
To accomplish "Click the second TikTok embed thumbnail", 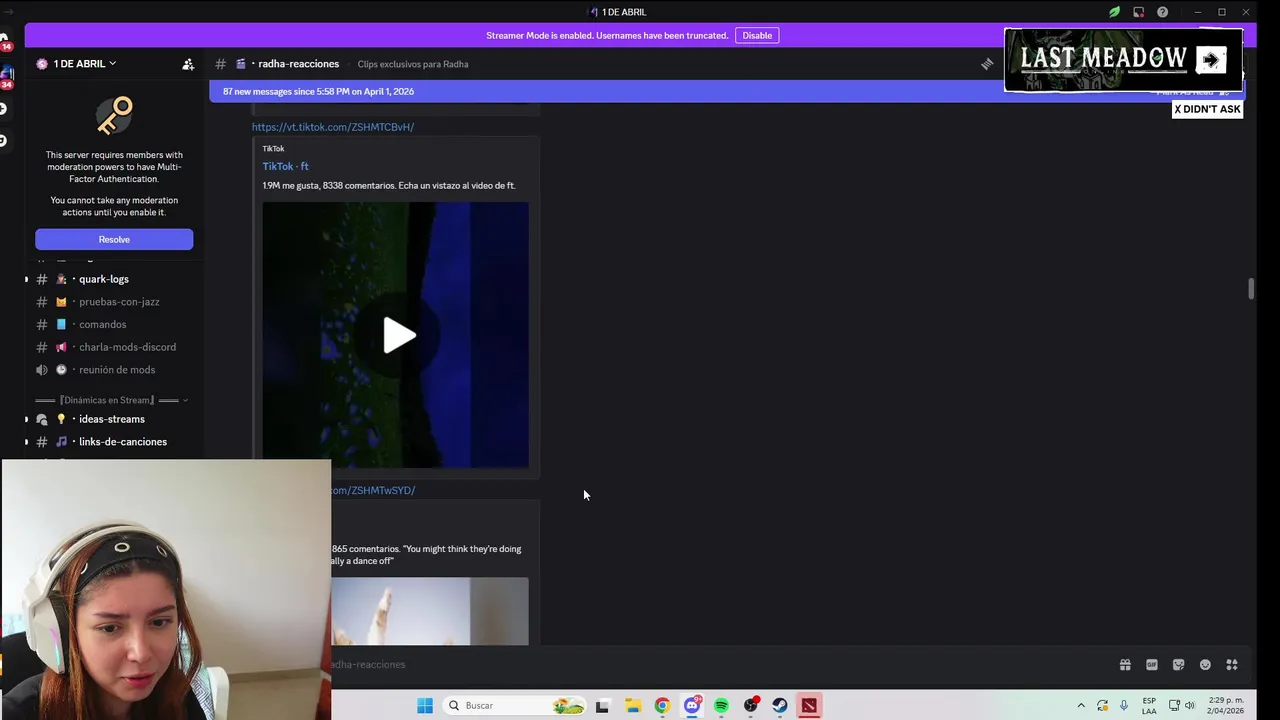I will [430, 612].
